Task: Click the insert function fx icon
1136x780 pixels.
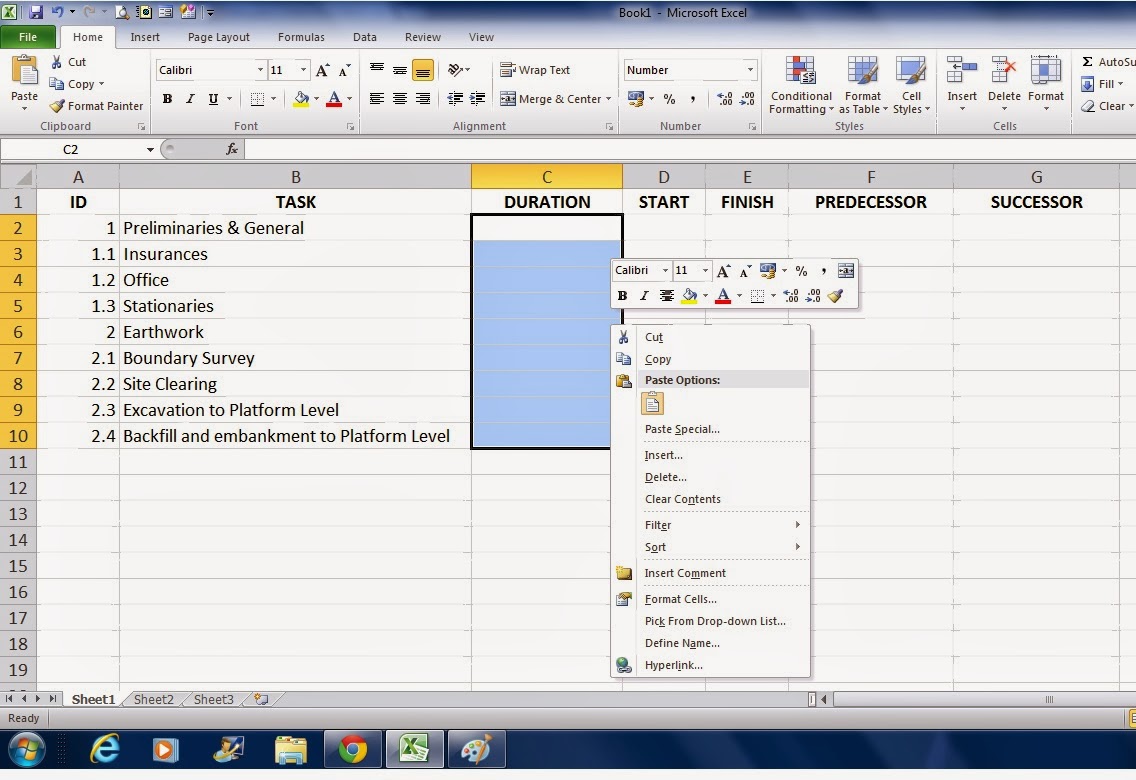Action: (232, 149)
